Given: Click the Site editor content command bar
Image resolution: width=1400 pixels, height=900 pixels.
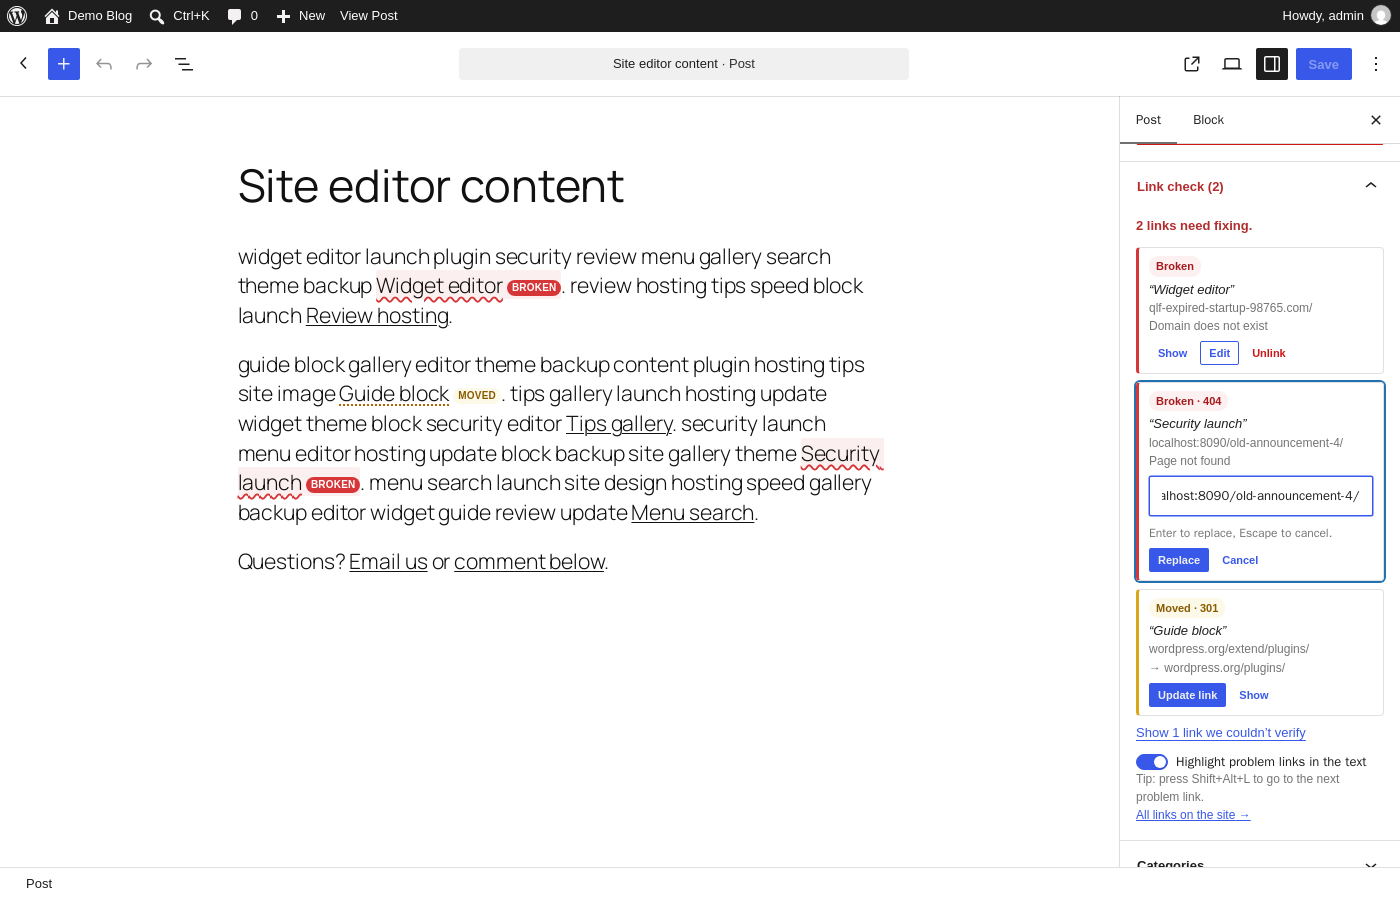Looking at the screenshot, I should (684, 64).
